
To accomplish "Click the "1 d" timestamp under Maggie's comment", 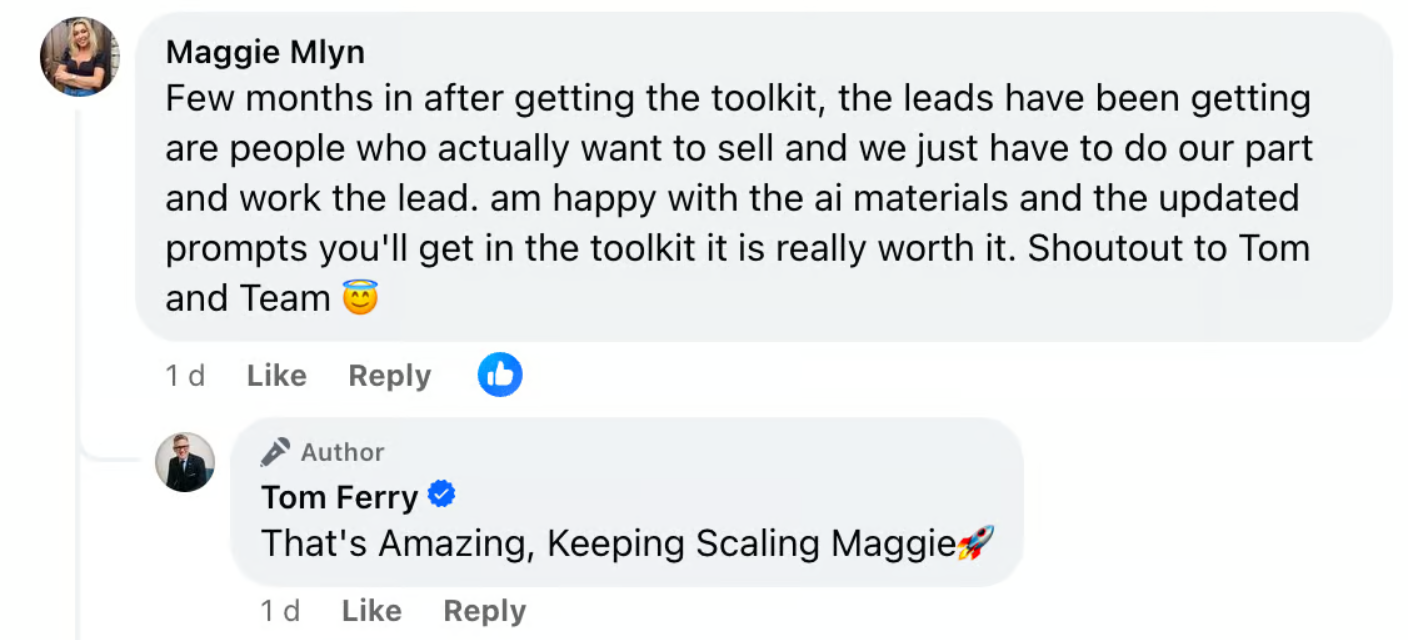I will pos(185,376).
